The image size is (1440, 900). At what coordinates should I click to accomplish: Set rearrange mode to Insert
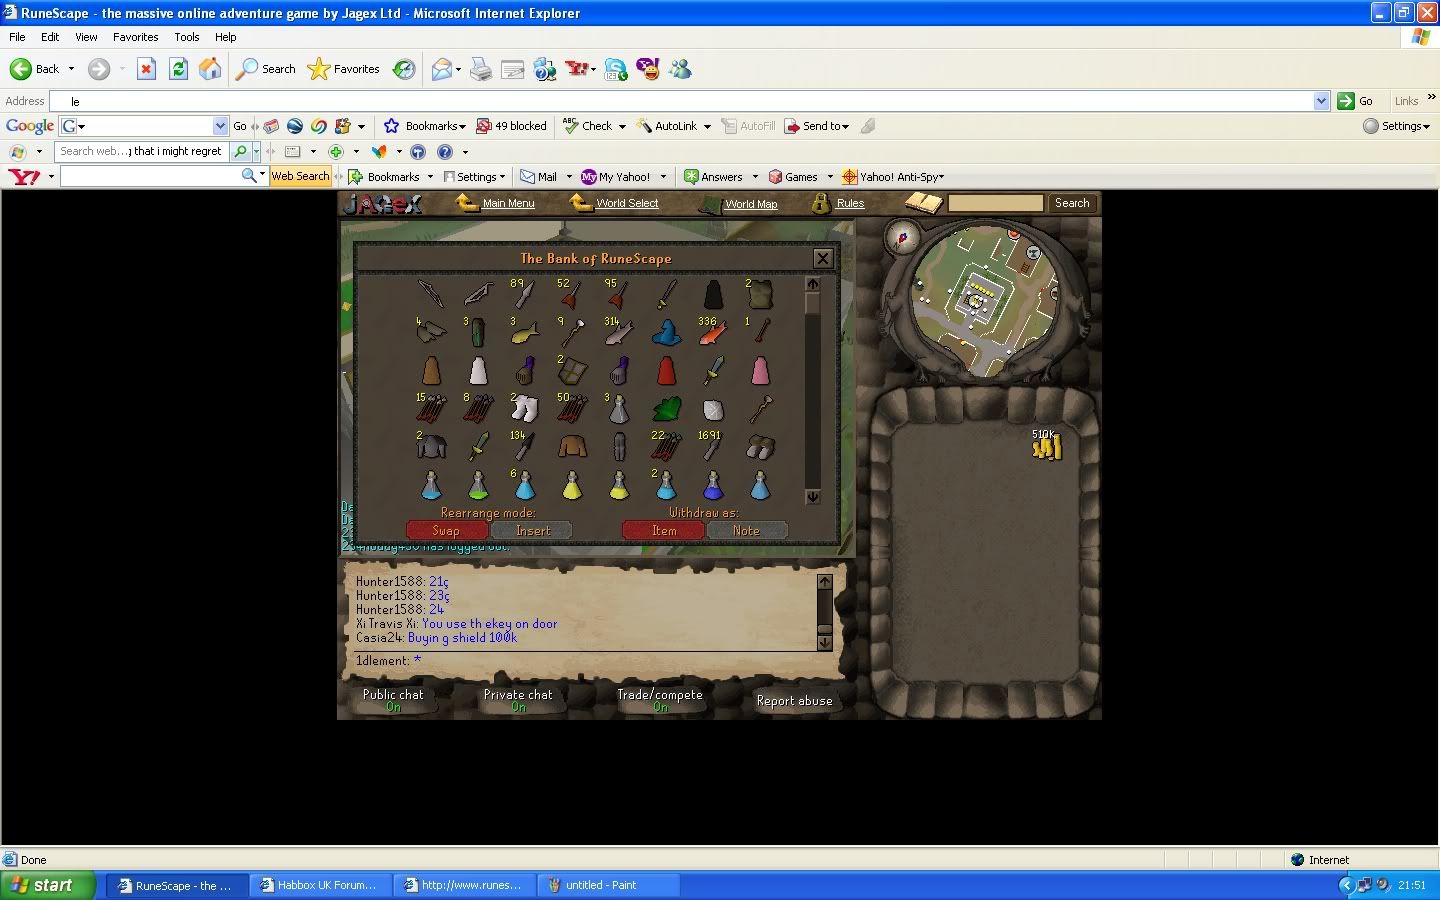(532, 531)
